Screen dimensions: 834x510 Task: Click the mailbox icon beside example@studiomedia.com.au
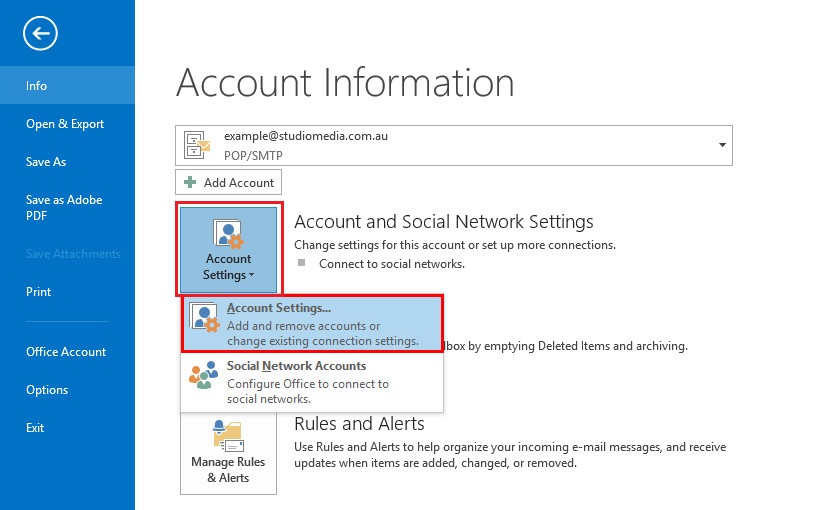197,145
